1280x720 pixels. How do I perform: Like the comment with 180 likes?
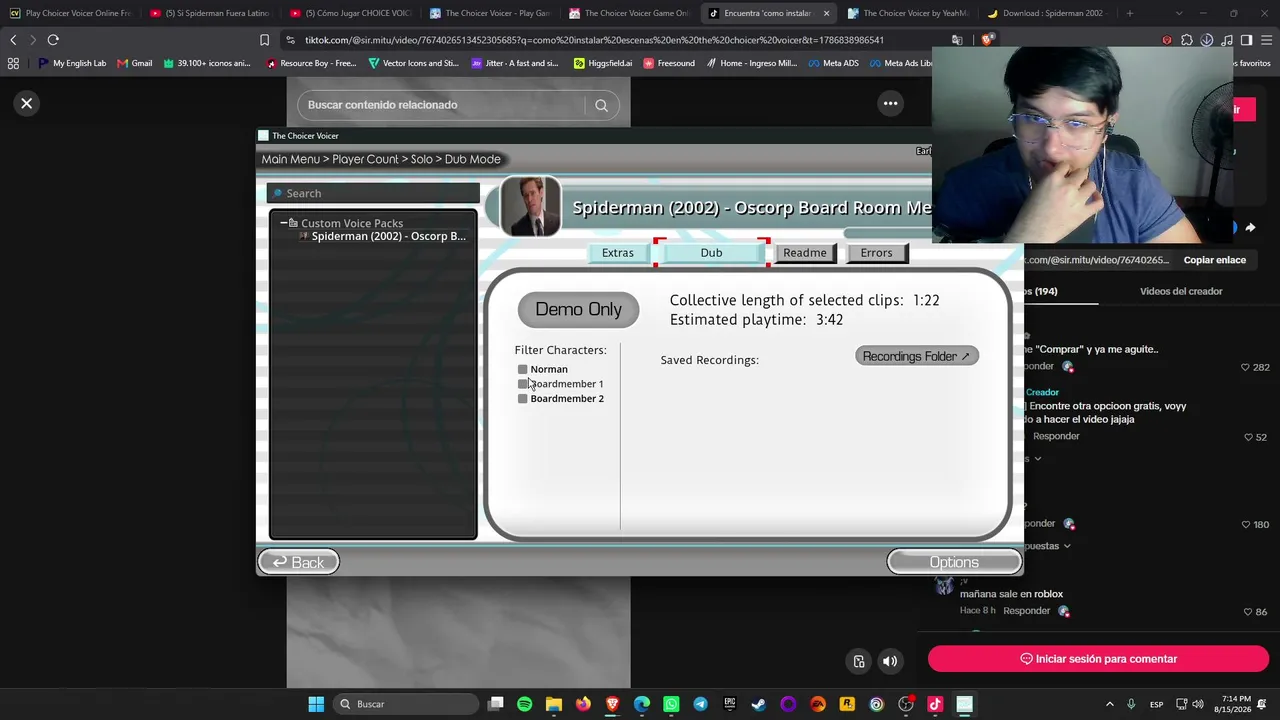pos(1245,525)
